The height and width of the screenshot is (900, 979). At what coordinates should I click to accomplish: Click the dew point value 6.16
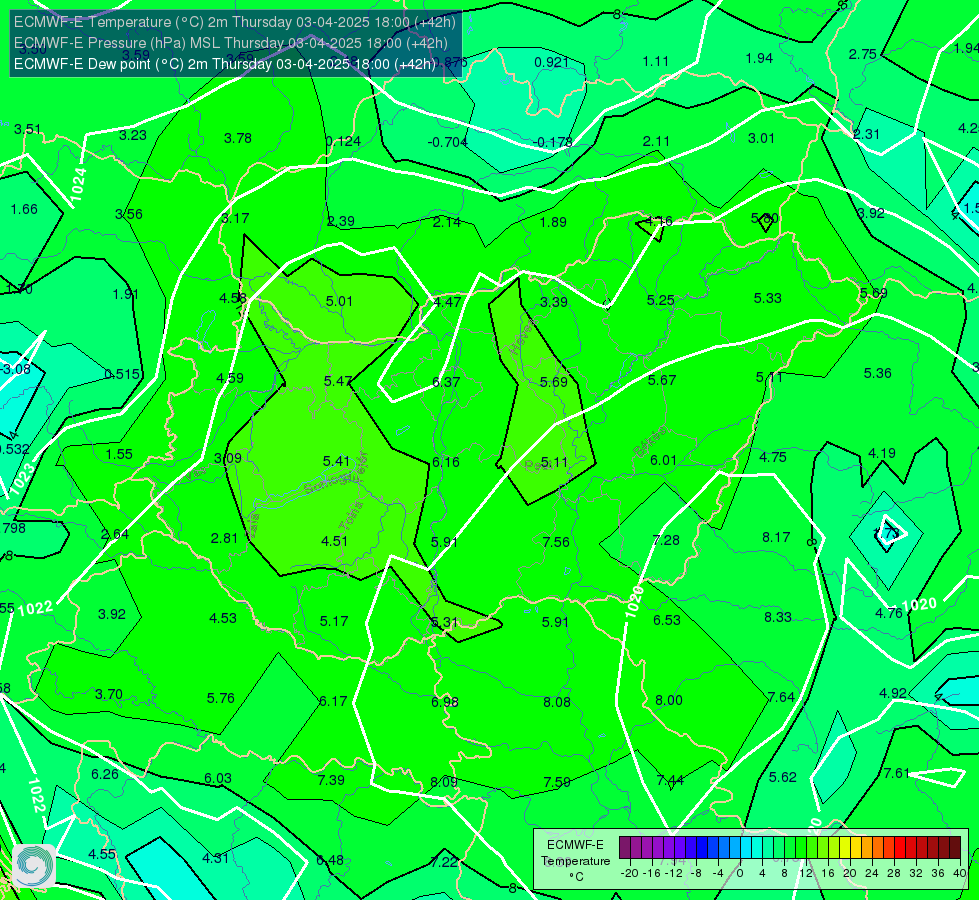(x=446, y=462)
